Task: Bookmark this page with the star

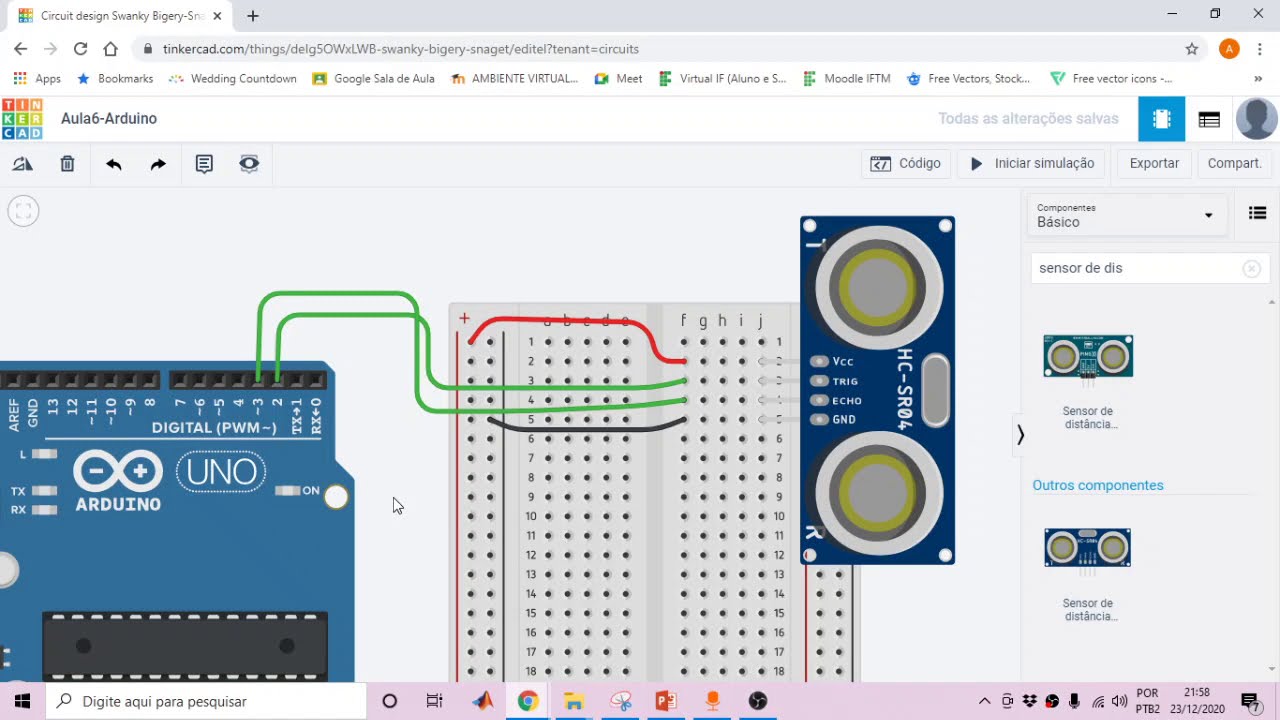Action: pyautogui.click(x=1191, y=49)
